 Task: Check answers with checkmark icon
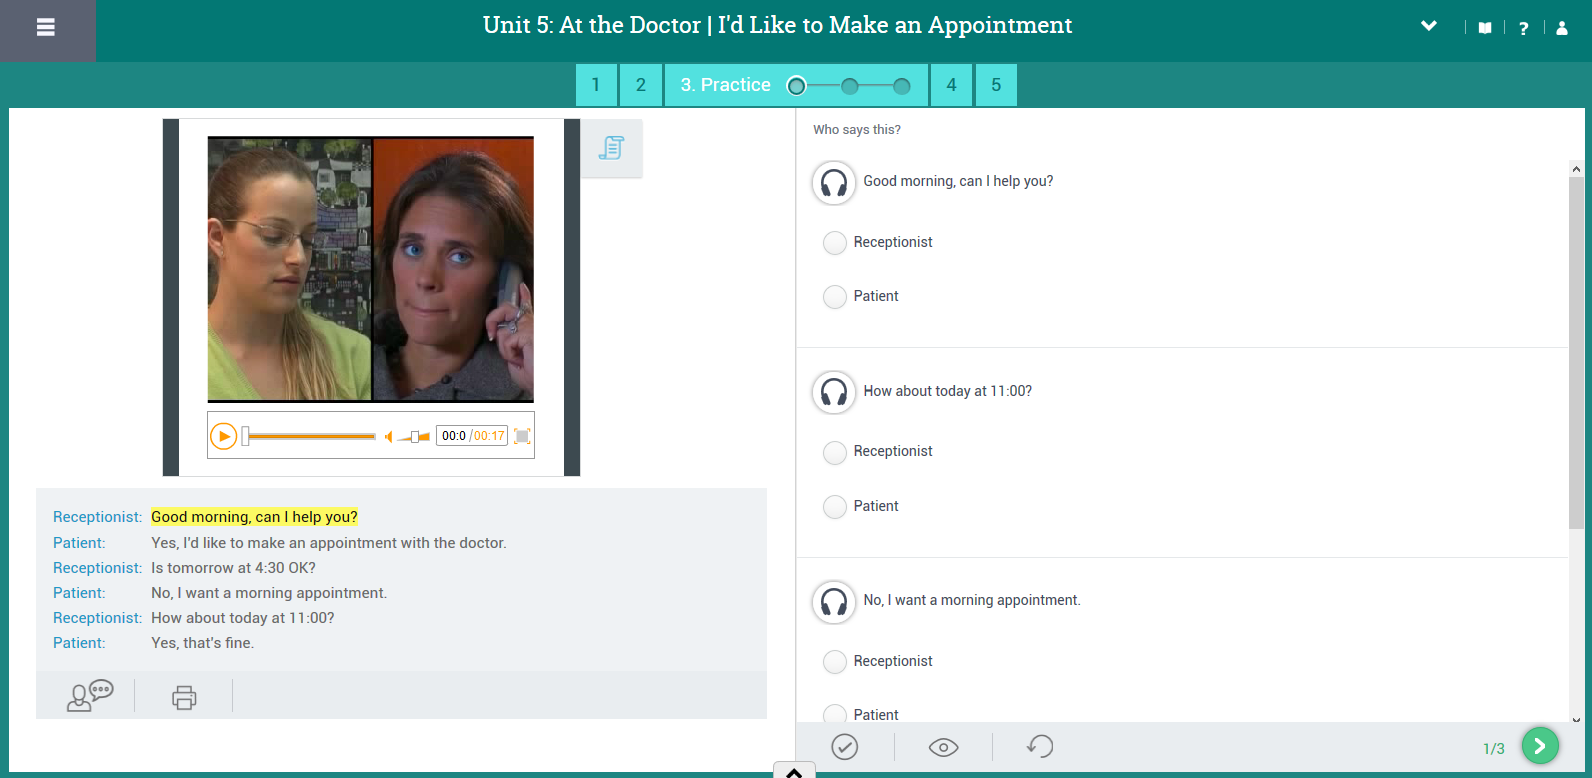[x=845, y=747]
